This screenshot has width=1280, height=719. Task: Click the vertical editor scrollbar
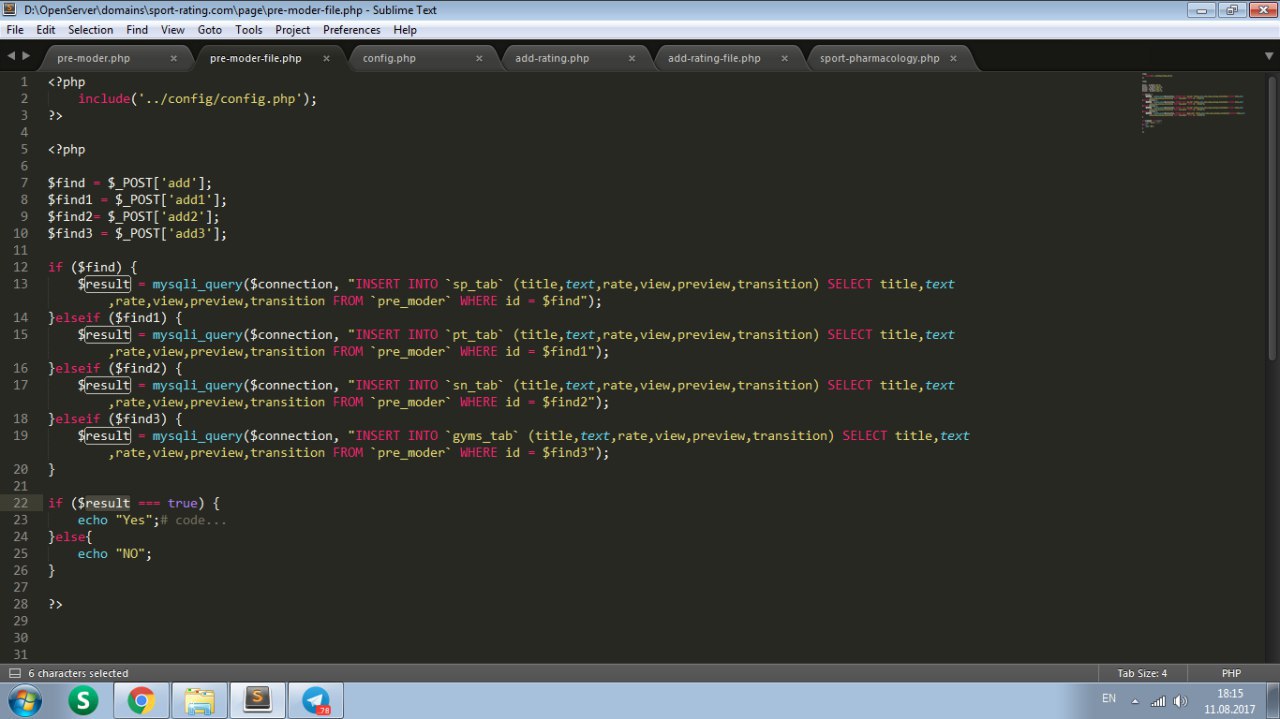pos(1272,220)
